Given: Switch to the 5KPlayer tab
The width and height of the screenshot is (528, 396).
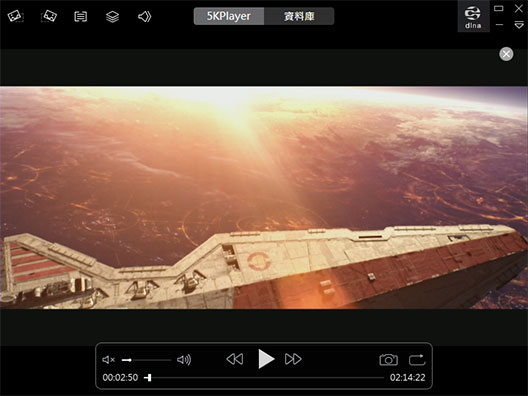Looking at the screenshot, I should (229, 16).
